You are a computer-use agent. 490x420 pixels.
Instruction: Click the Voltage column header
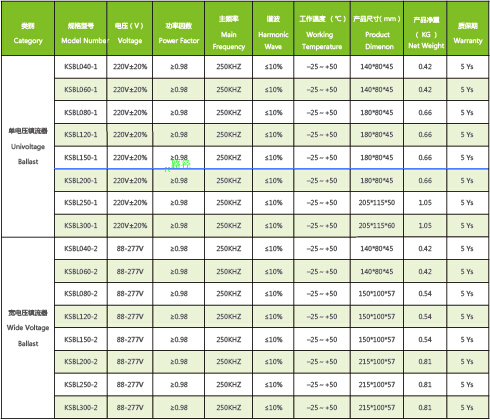(130, 29)
